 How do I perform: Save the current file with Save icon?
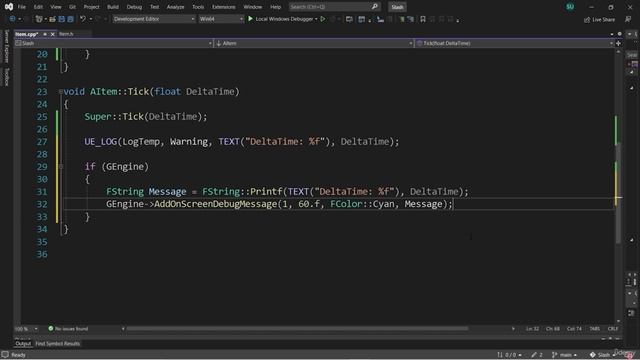[62, 19]
